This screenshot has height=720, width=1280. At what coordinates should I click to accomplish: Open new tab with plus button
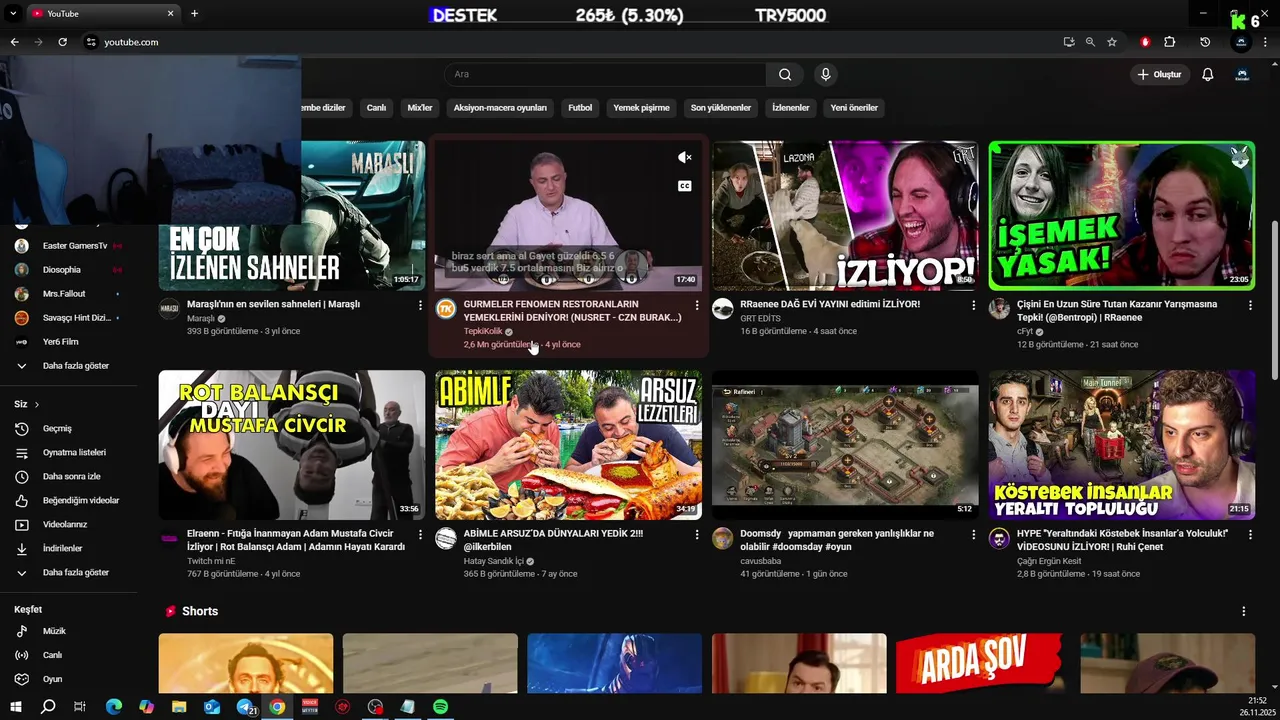point(194,13)
